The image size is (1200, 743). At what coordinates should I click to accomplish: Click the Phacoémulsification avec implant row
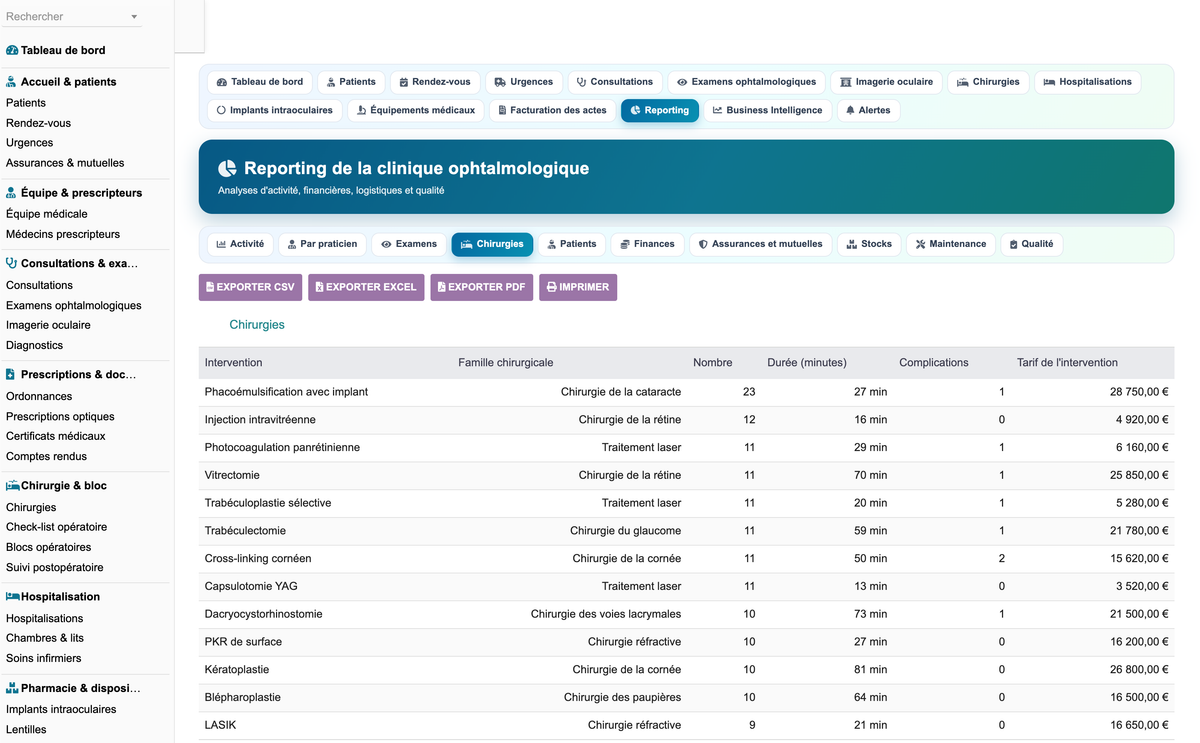click(686, 392)
